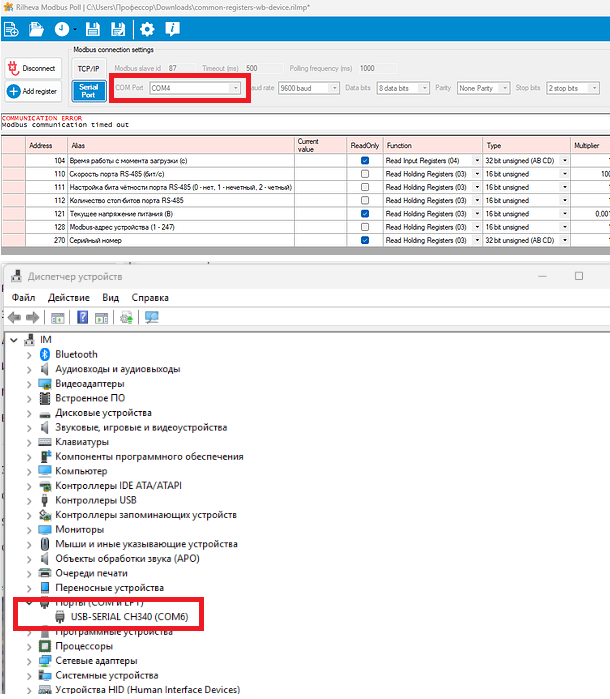Click the Help icon in Device Manager toolbar

coord(82,318)
